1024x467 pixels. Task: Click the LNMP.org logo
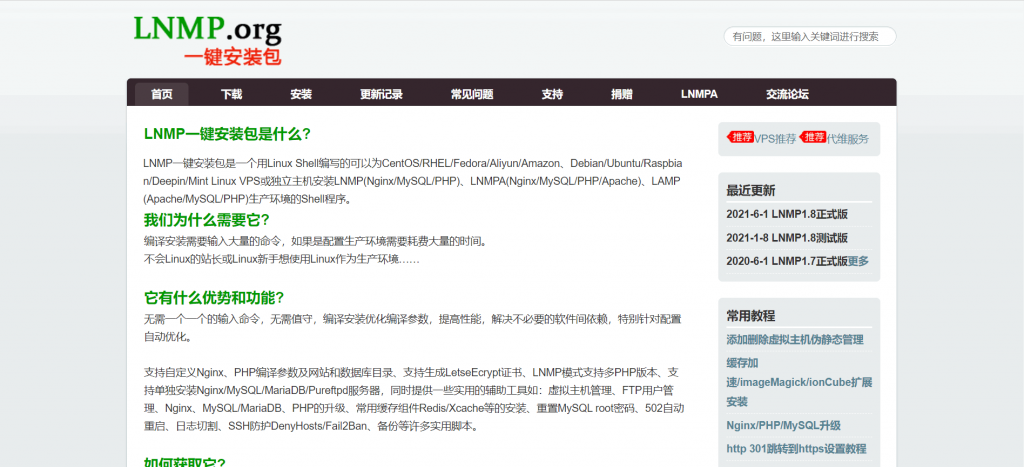coord(207,39)
